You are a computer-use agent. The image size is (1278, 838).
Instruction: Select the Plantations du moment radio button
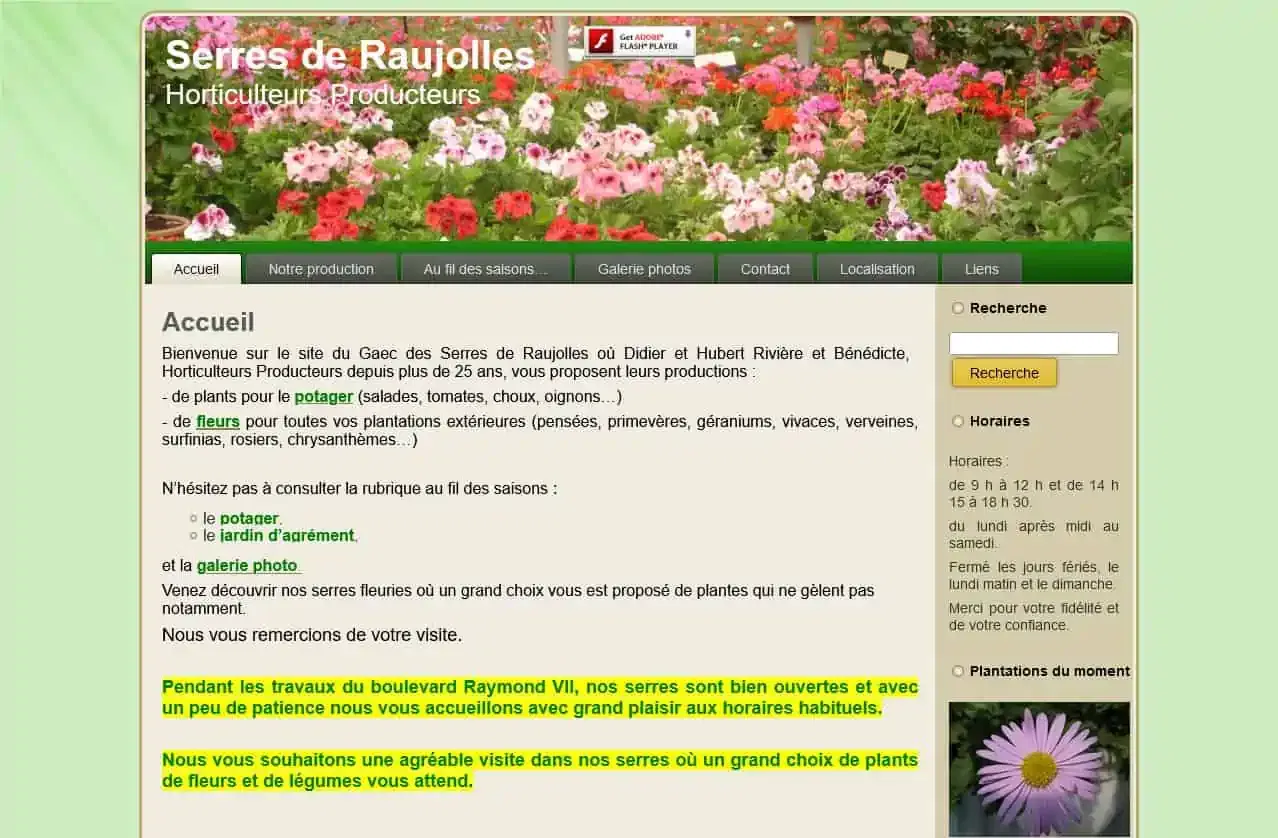click(x=958, y=671)
